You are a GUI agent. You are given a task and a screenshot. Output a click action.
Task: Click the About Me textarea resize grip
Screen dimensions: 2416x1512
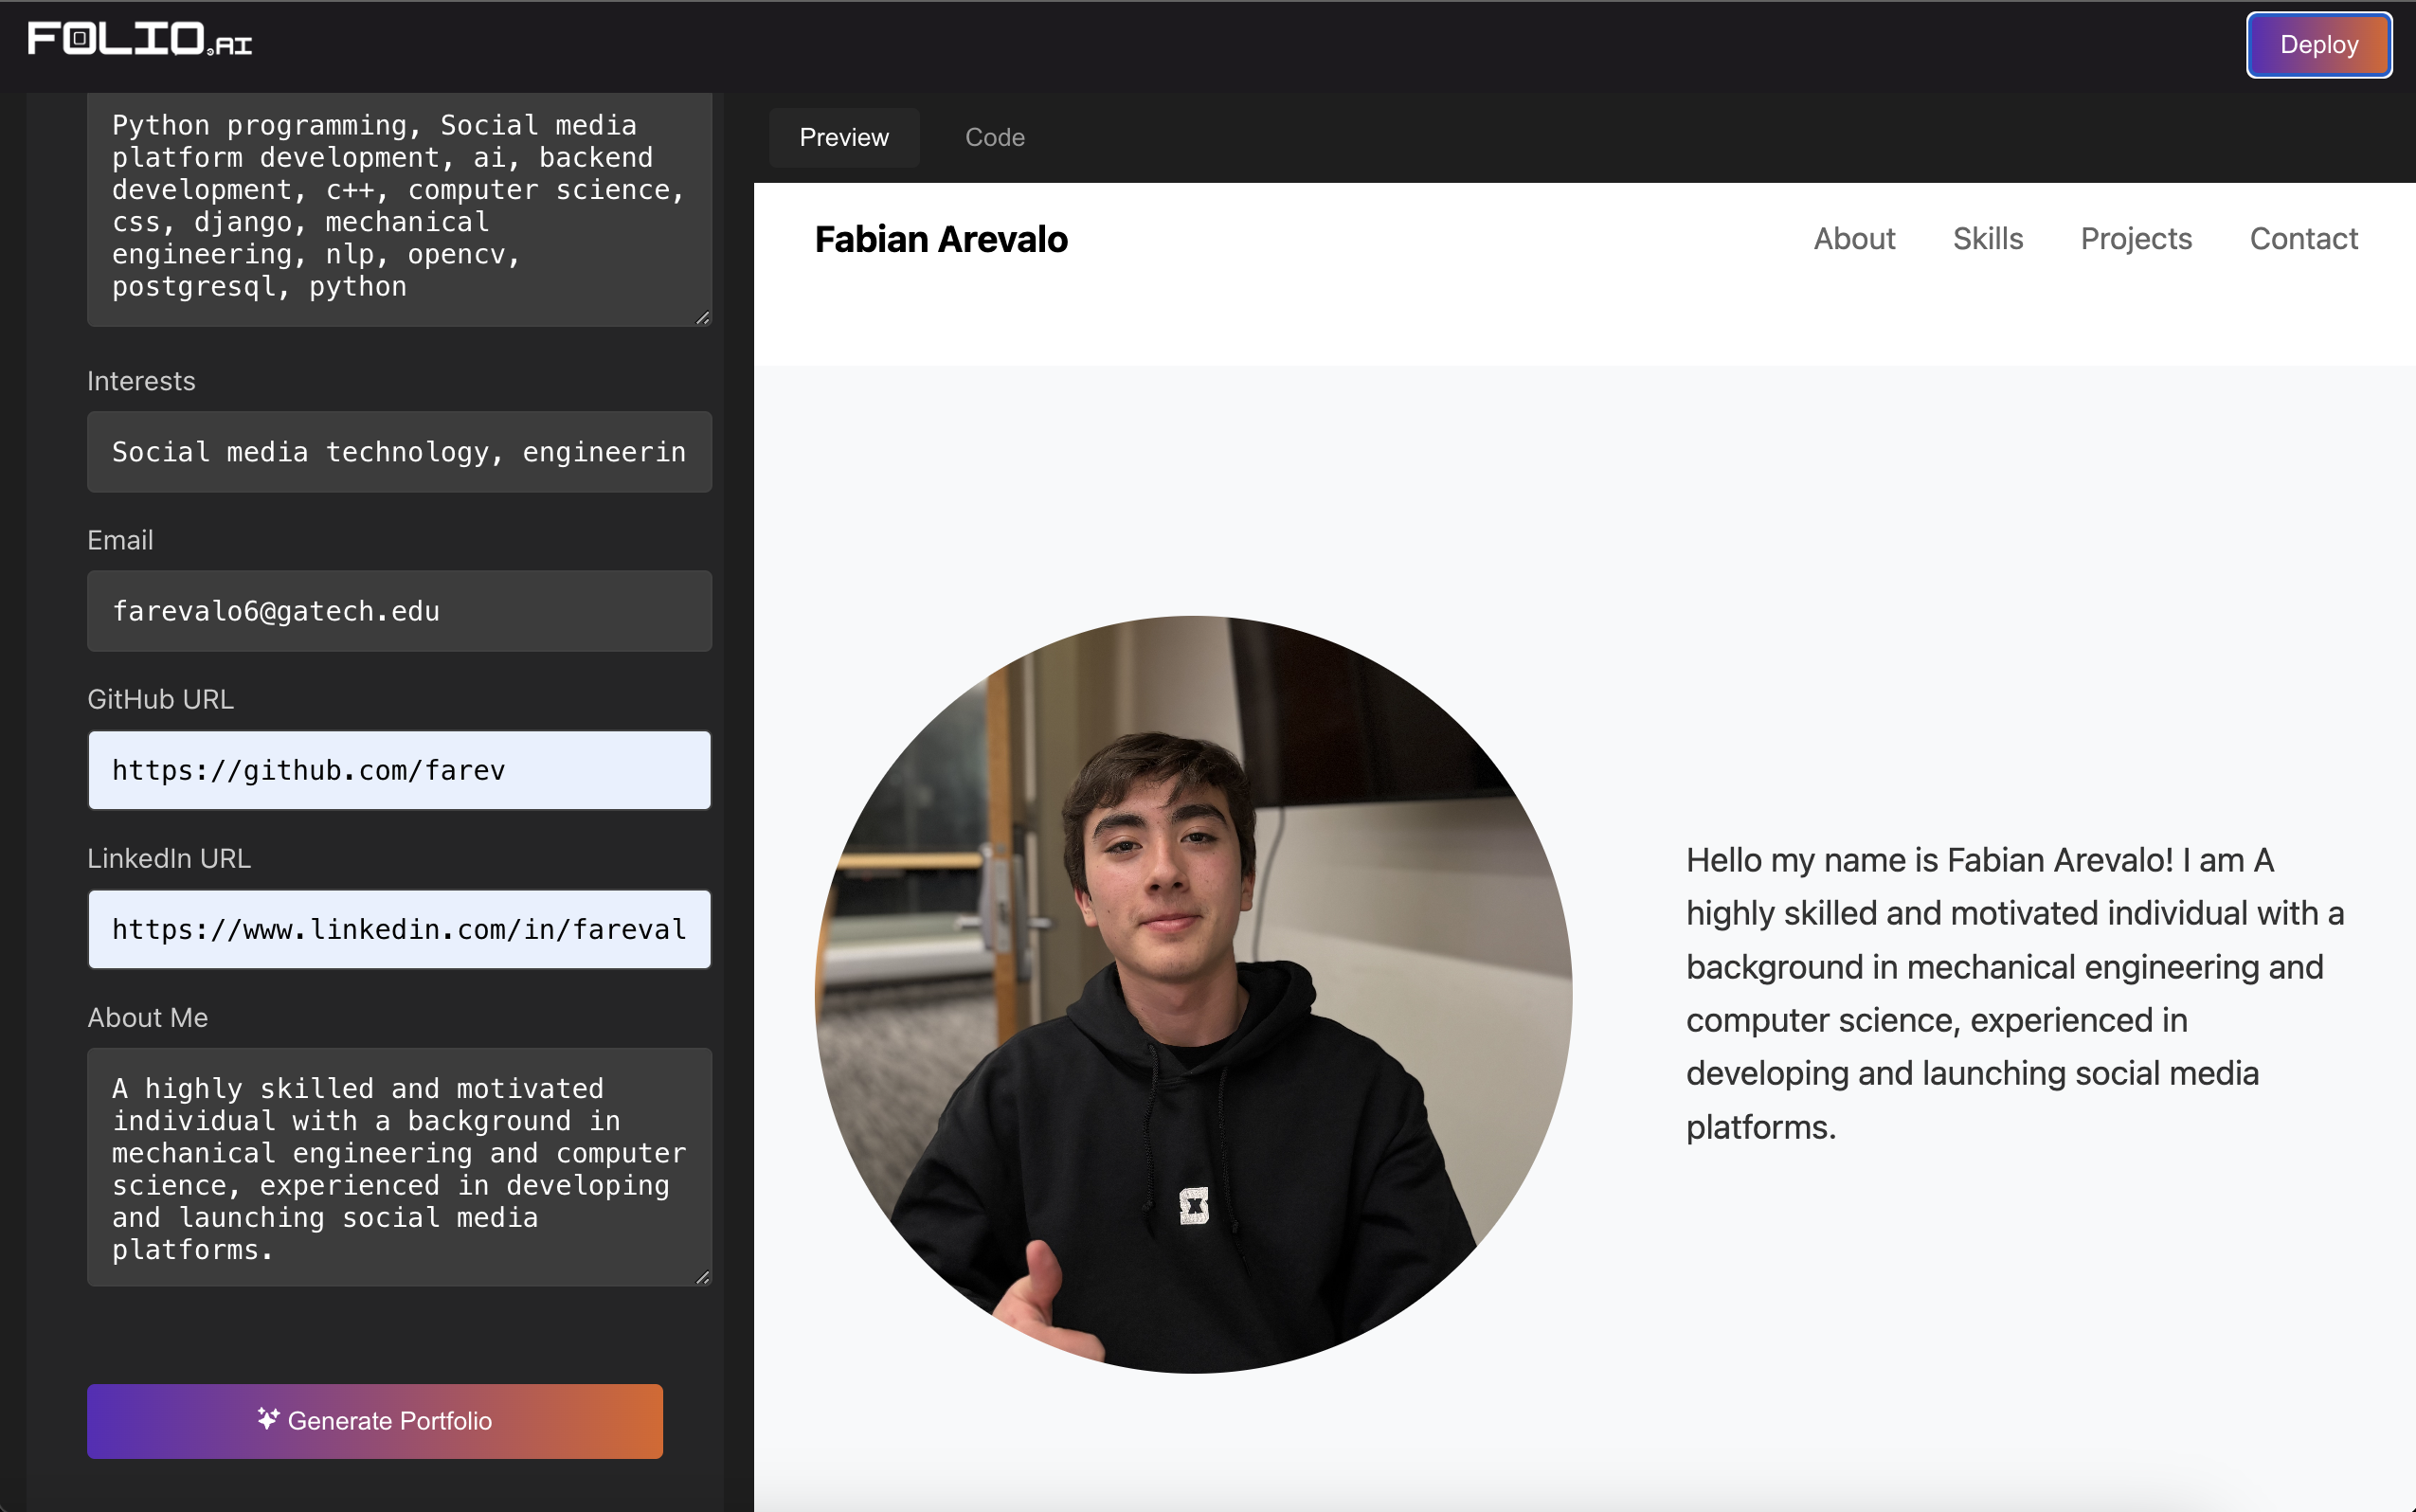[703, 1277]
